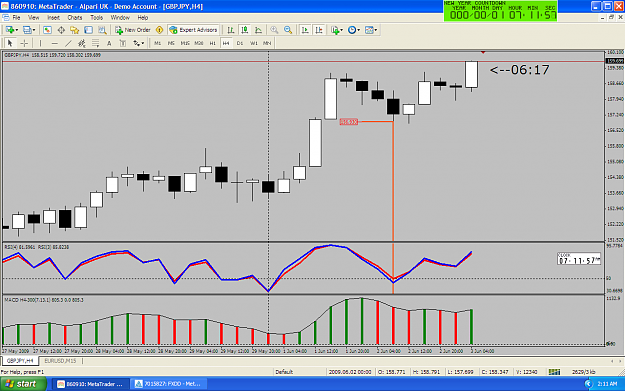
Task: Switch to 860910: MetaTrader taskbar button
Action: point(92,384)
